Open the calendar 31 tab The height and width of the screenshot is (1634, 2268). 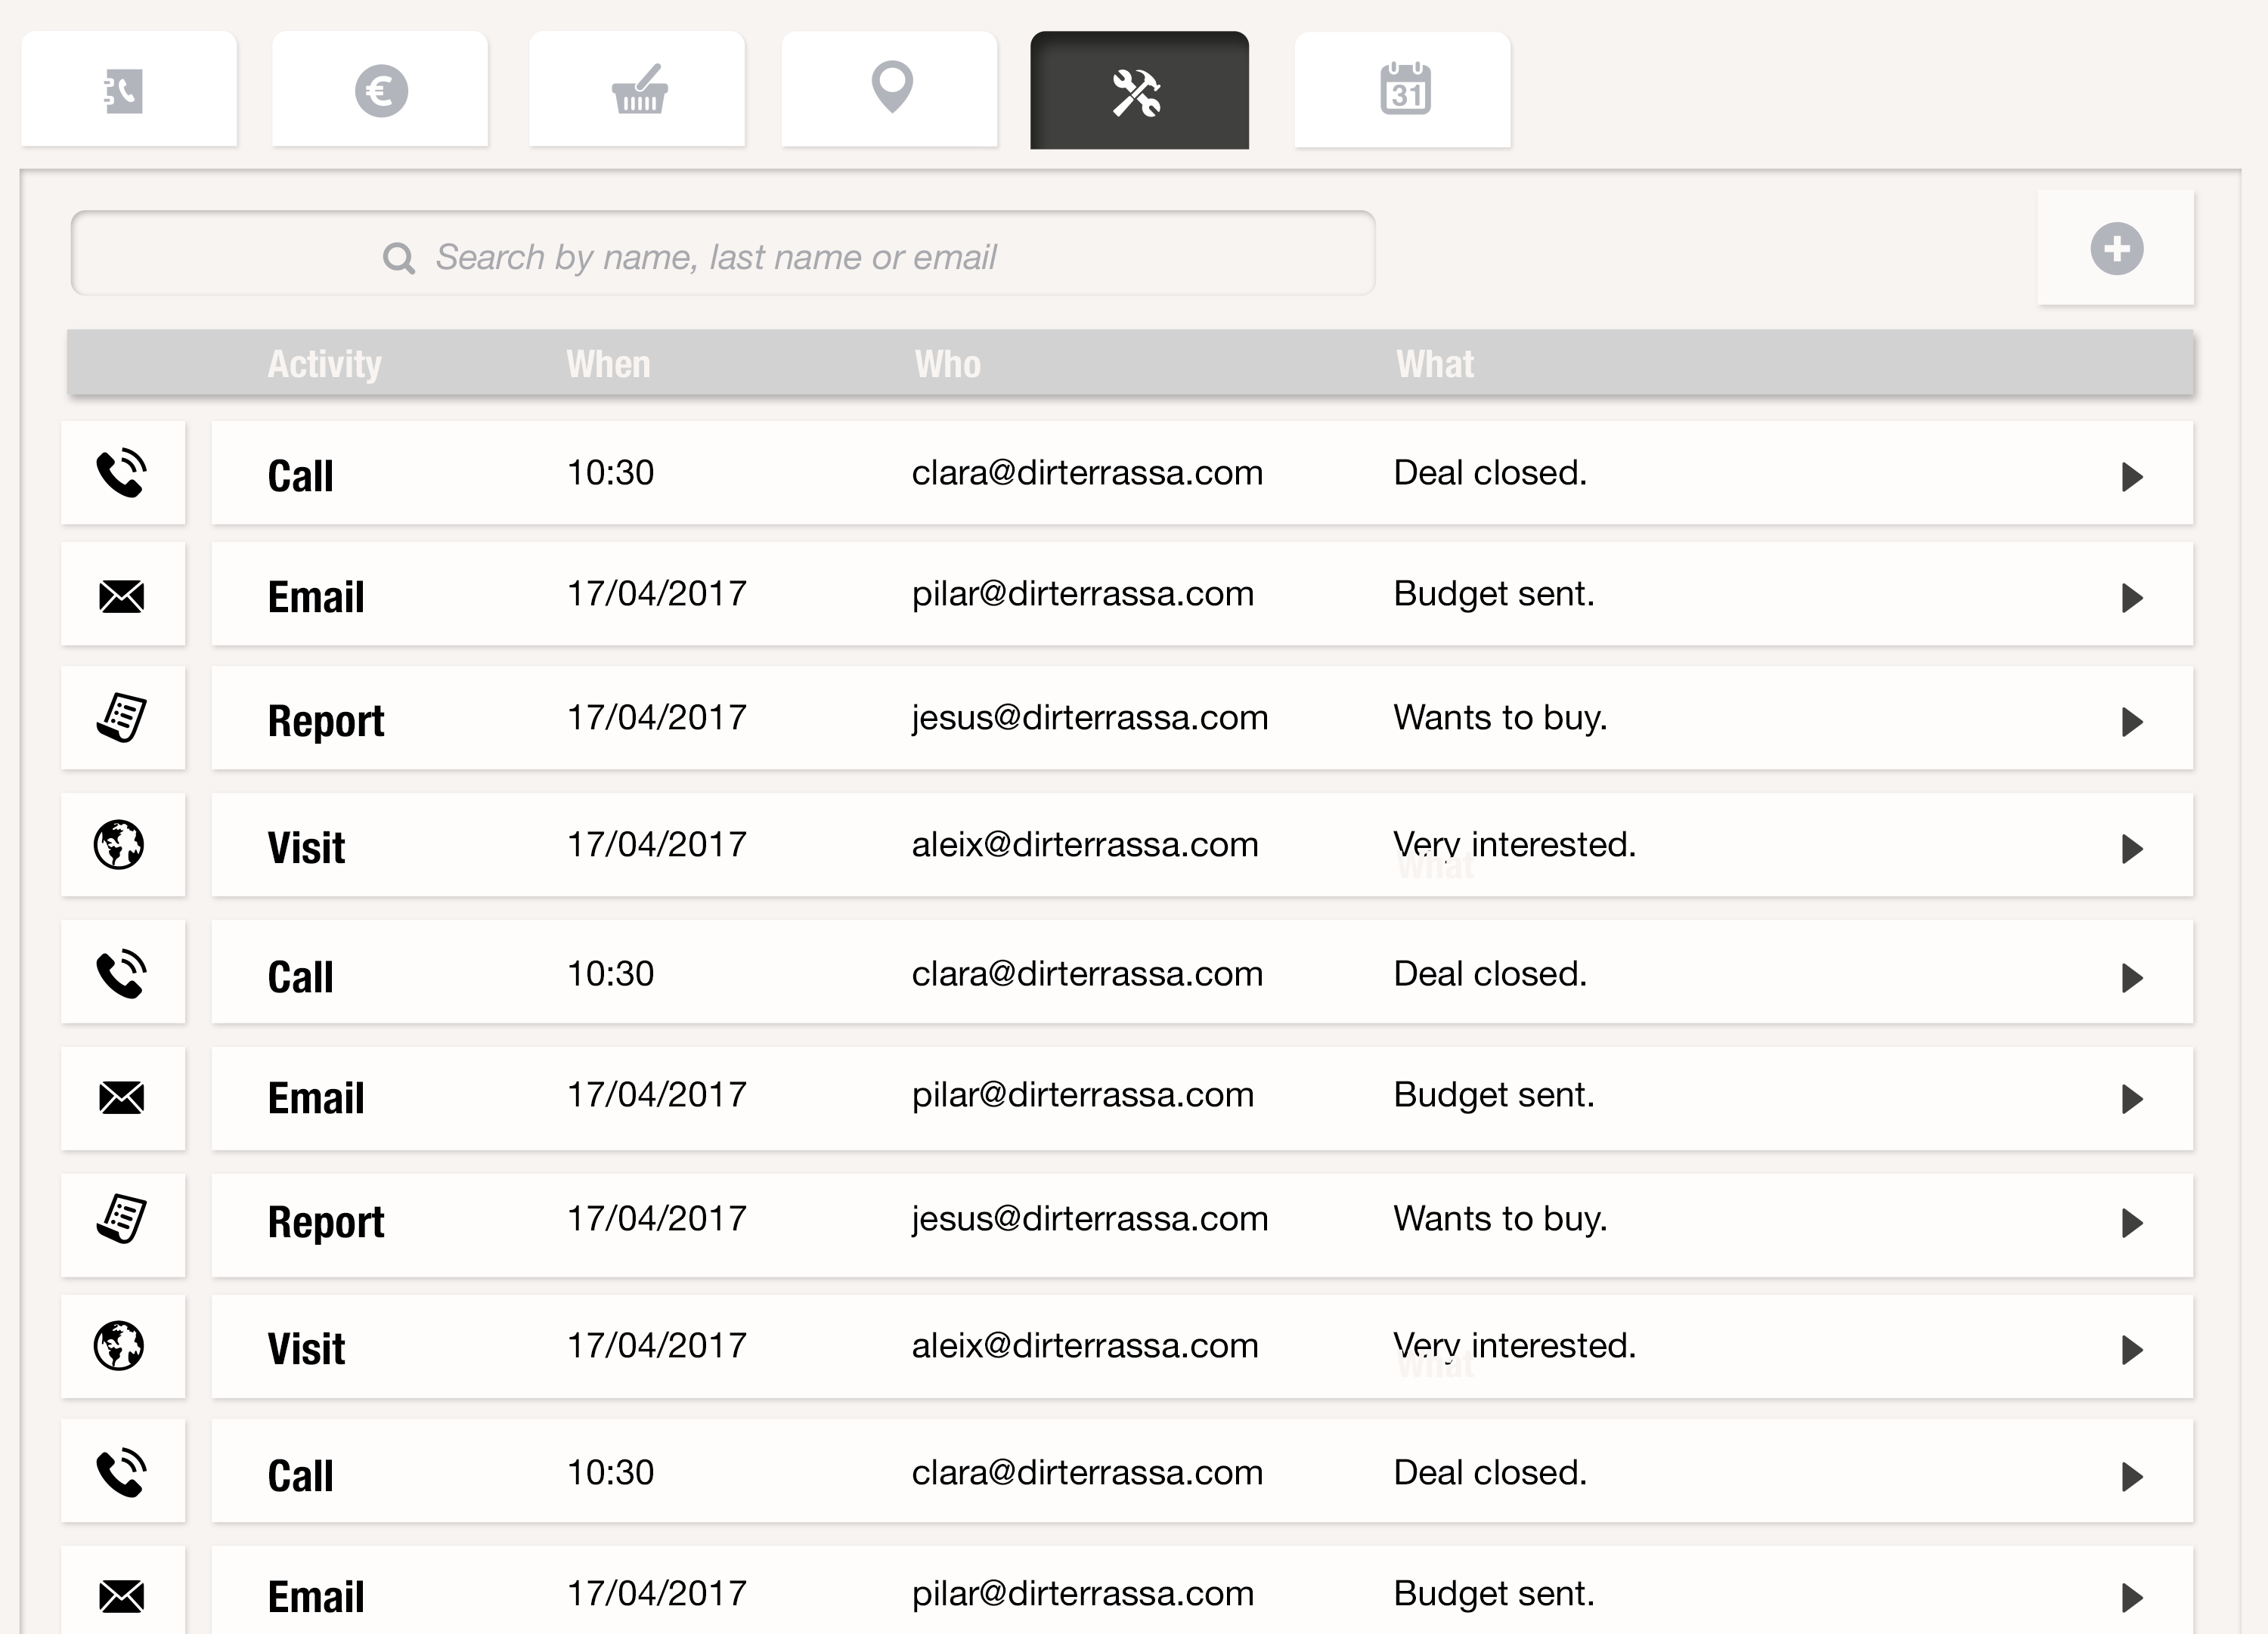pos(1403,90)
